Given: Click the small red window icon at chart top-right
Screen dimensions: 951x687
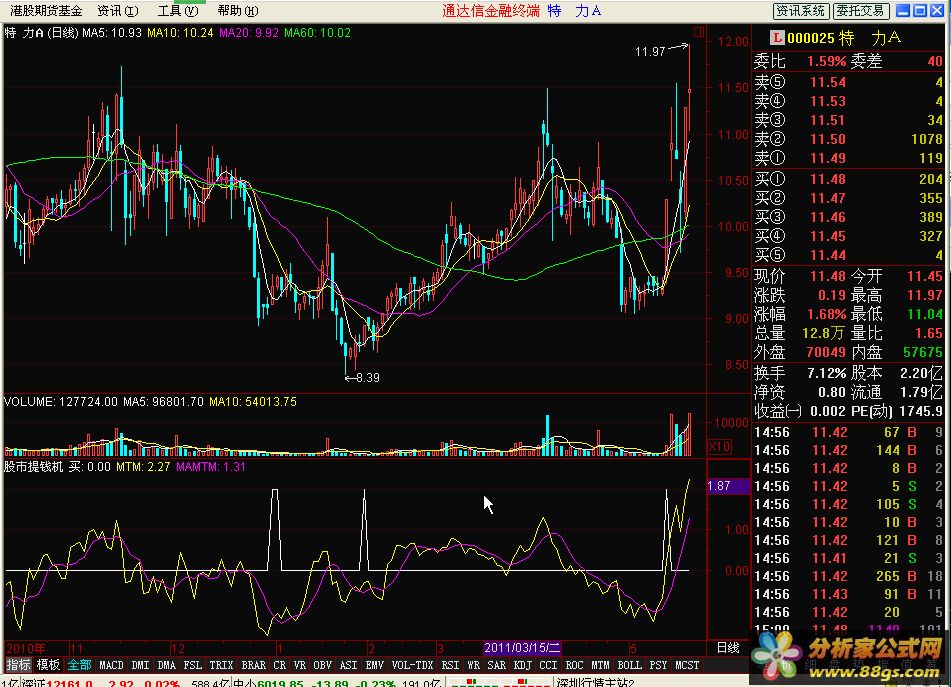Looking at the screenshot, I should pos(699,32).
